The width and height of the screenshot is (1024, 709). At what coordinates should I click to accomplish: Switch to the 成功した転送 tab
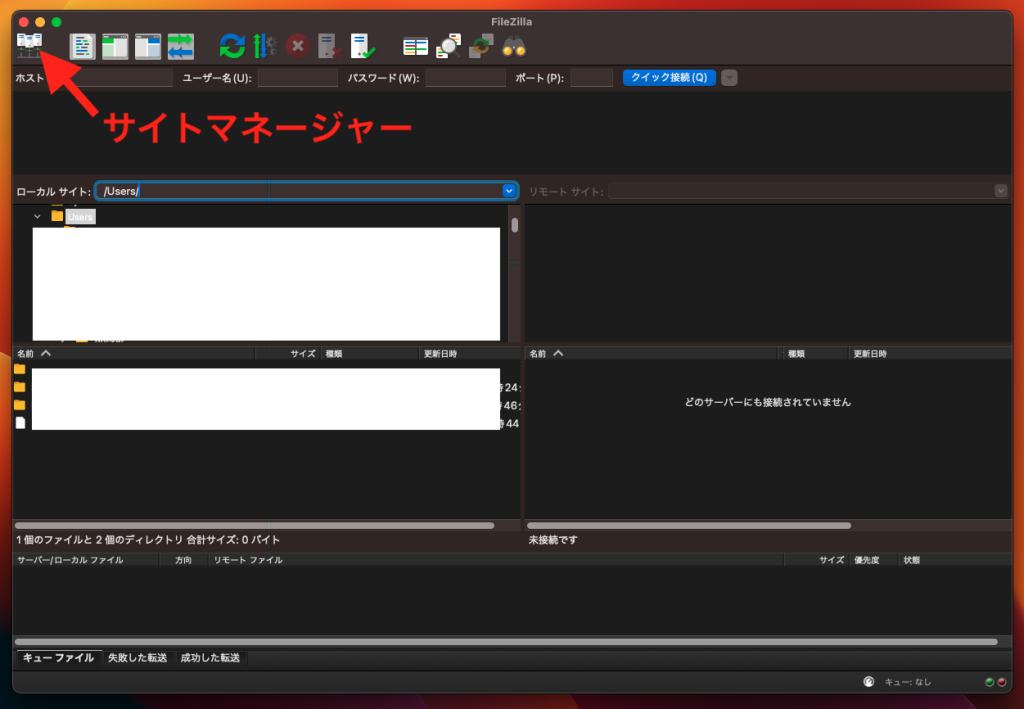[210, 658]
